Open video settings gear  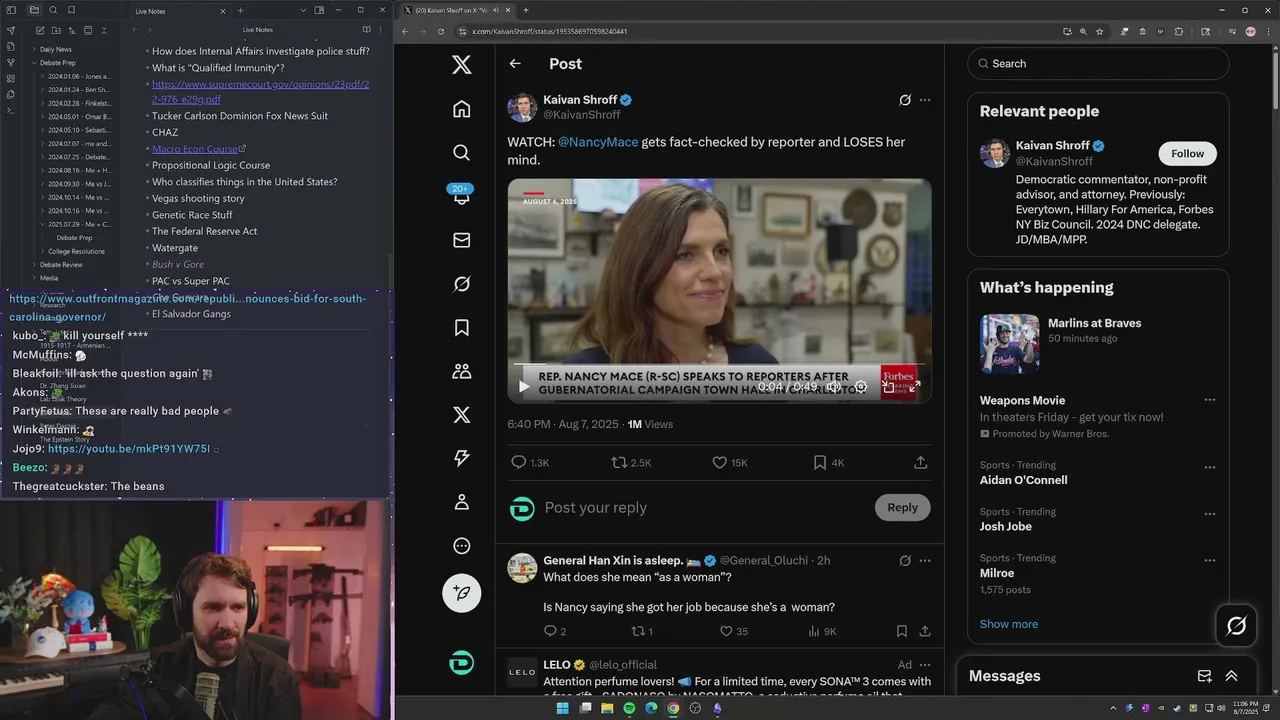860,386
